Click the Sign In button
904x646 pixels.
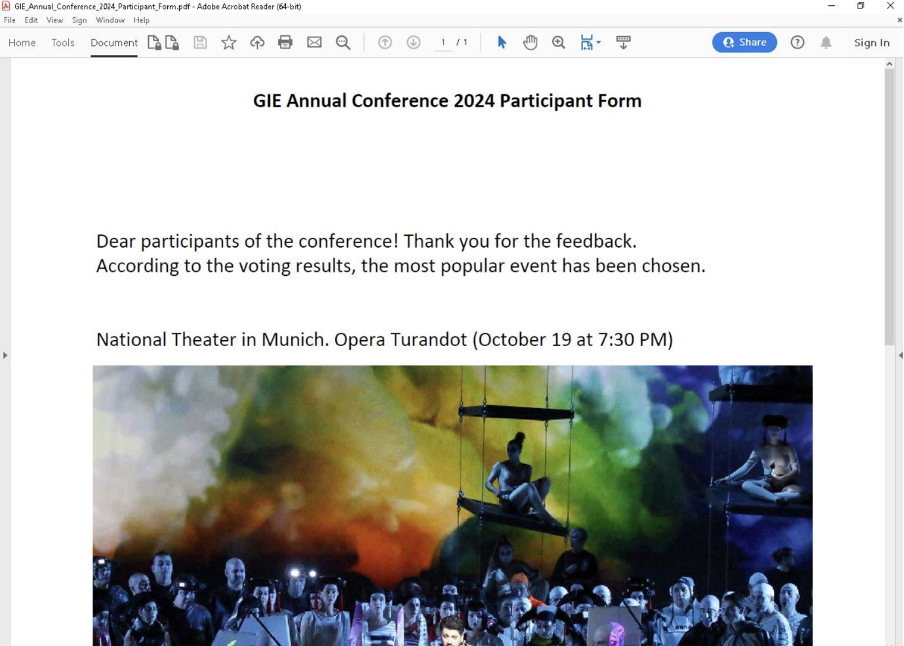(x=871, y=42)
